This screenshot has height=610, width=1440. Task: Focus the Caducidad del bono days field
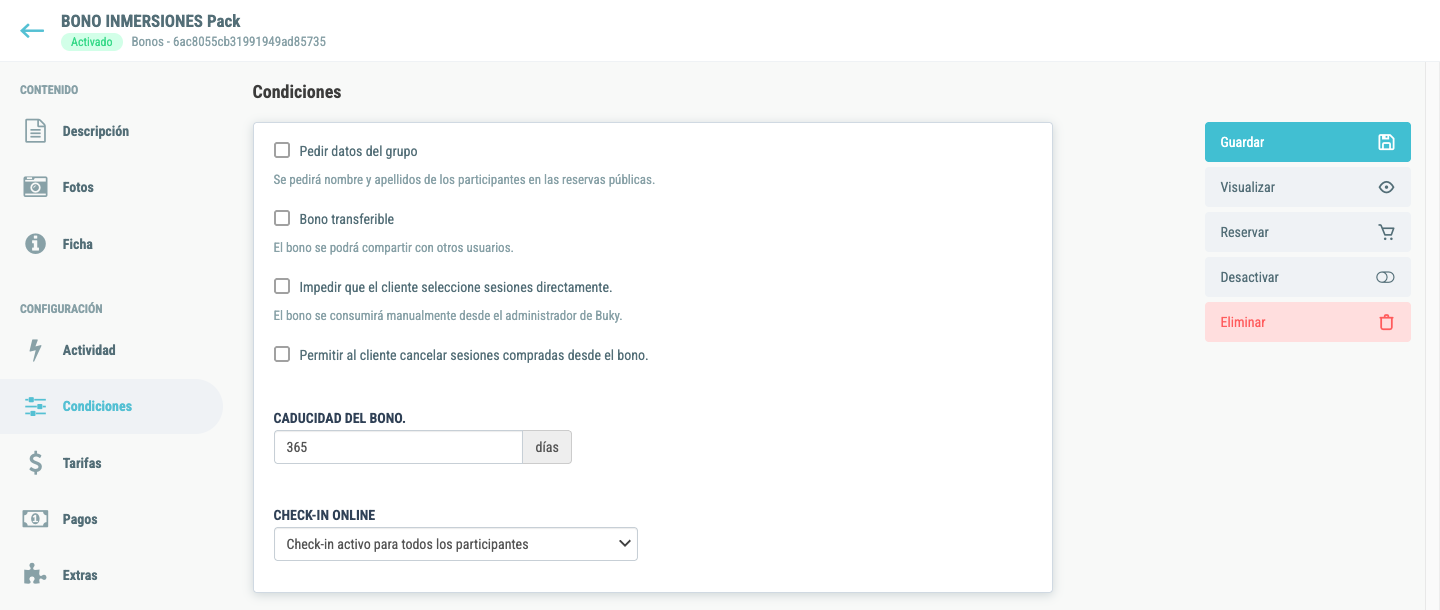398,447
